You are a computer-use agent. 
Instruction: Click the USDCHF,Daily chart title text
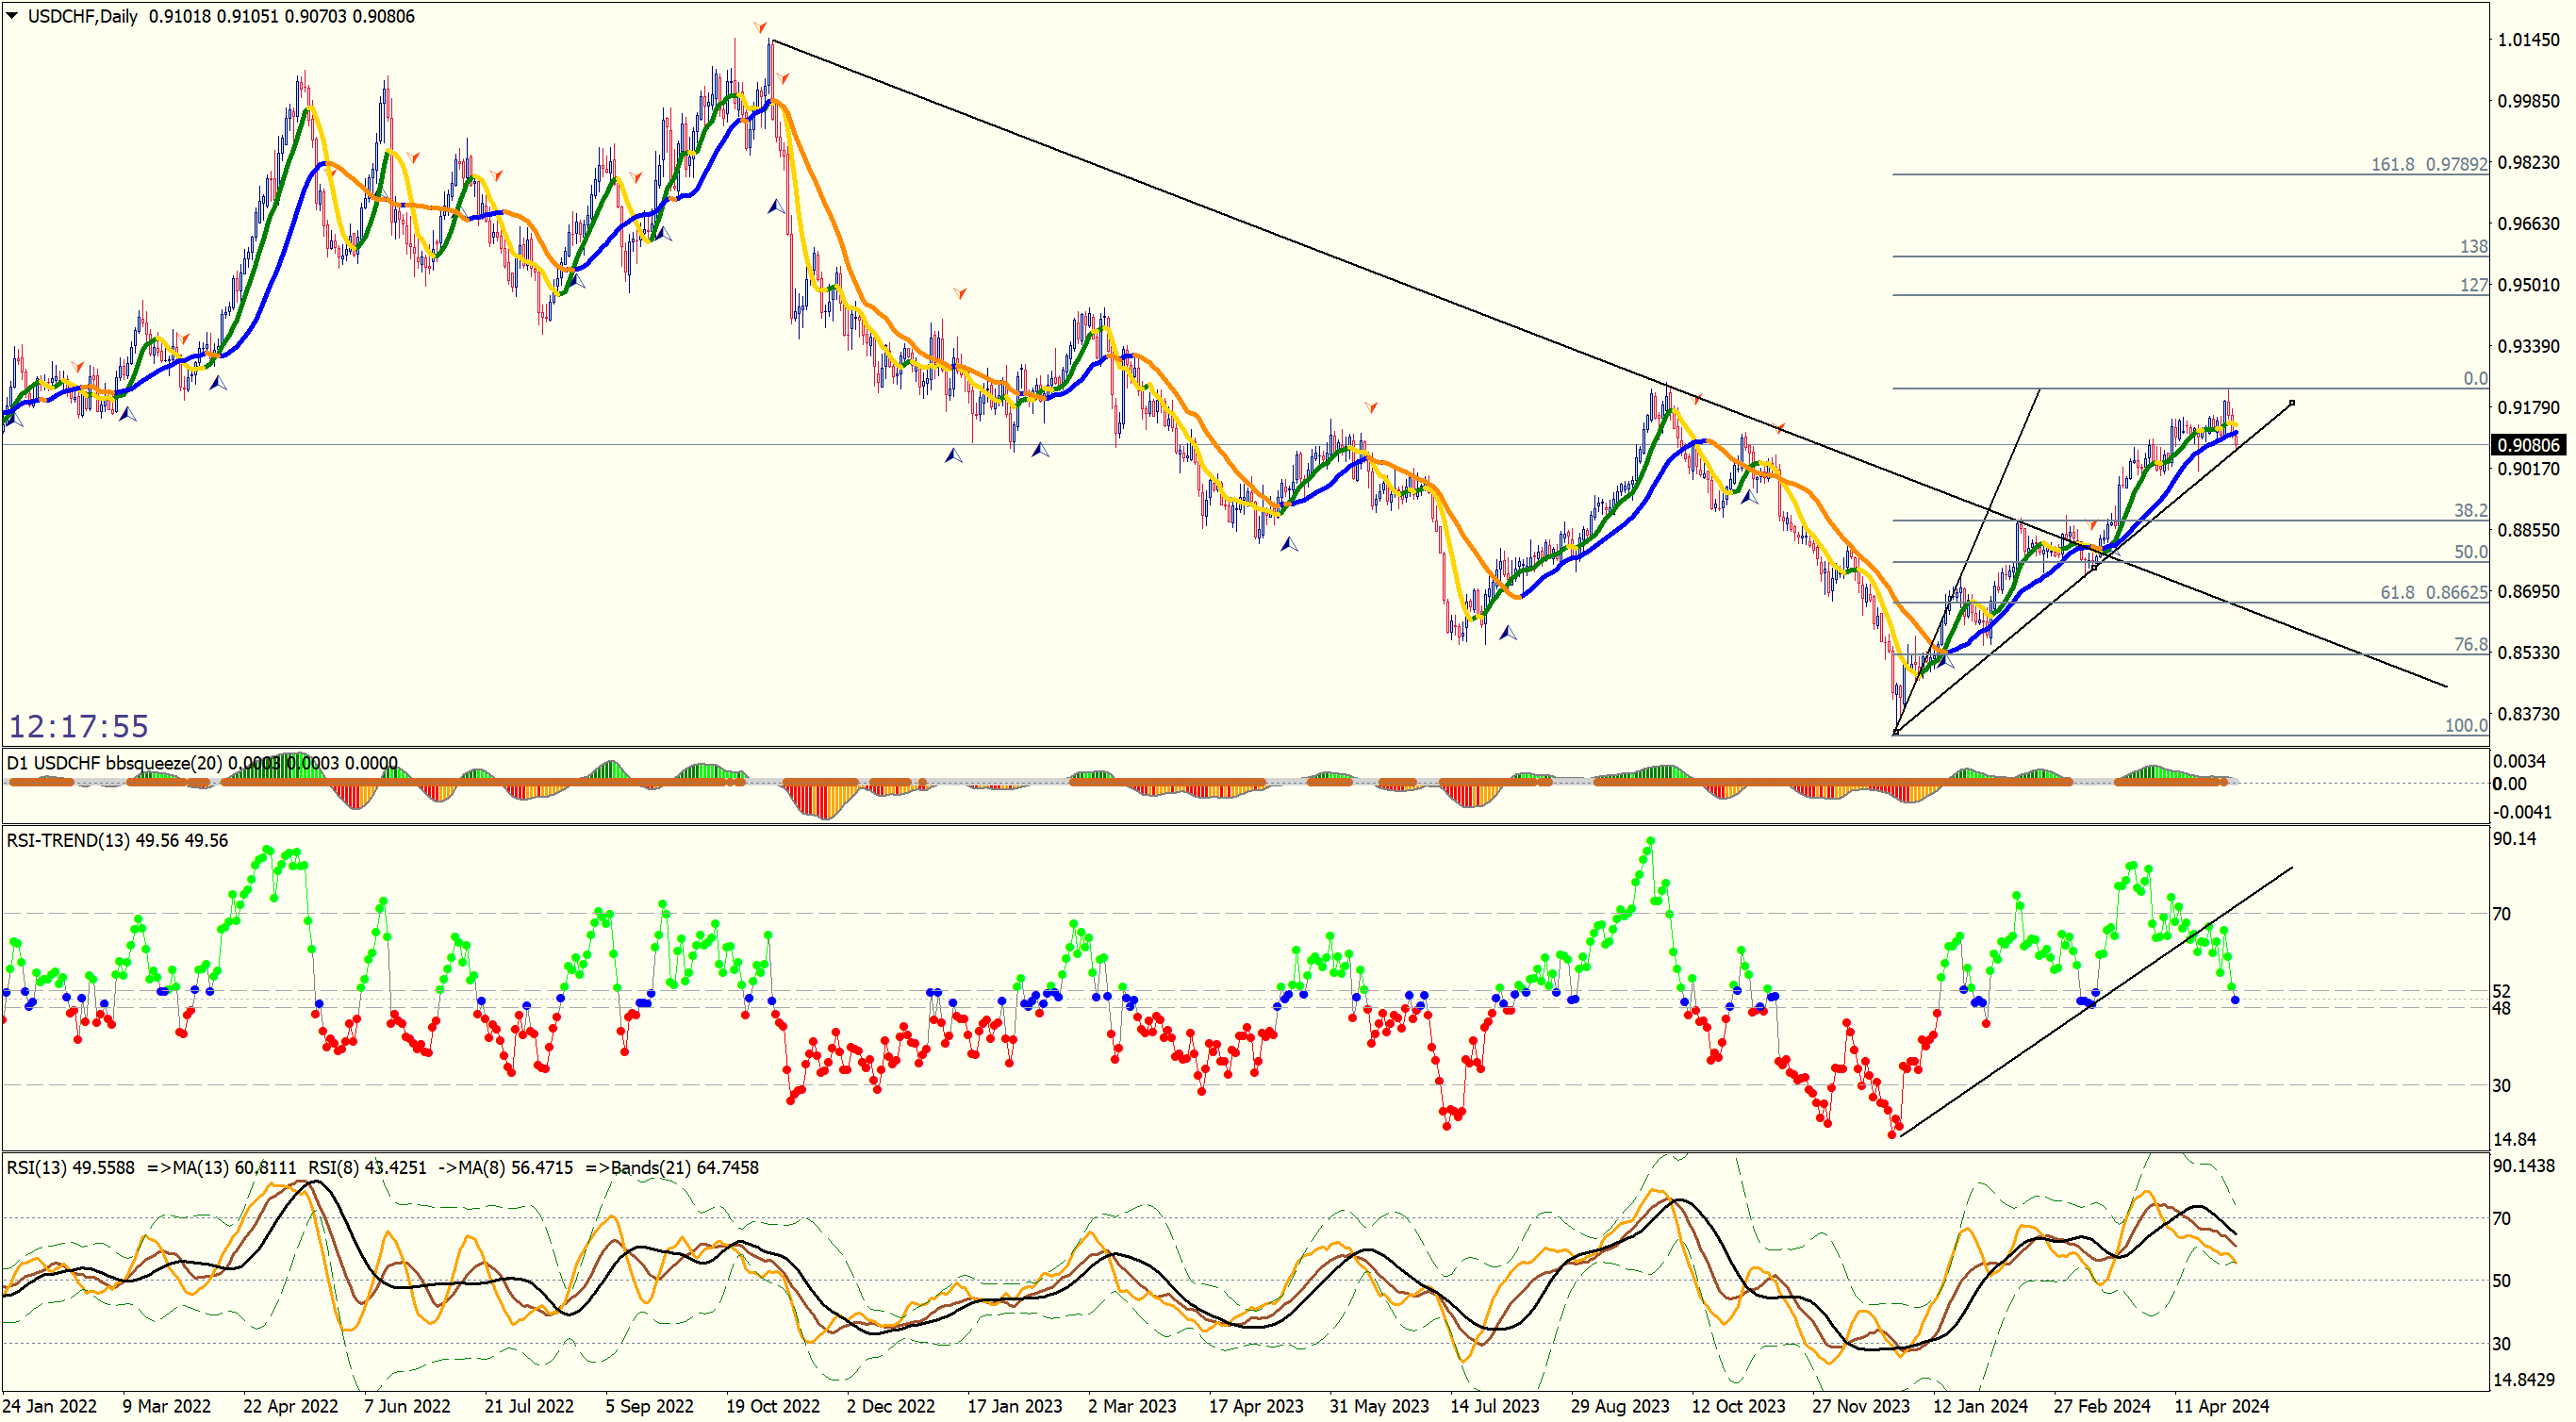click(83, 16)
